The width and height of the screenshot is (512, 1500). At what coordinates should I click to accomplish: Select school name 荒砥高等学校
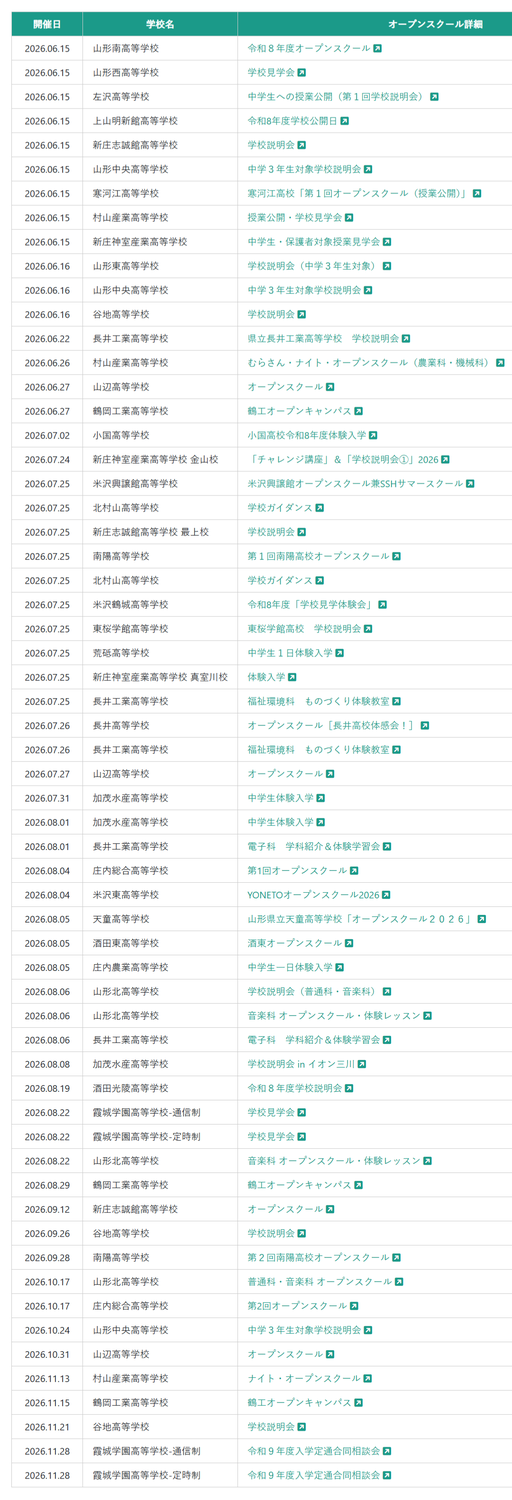click(x=120, y=653)
